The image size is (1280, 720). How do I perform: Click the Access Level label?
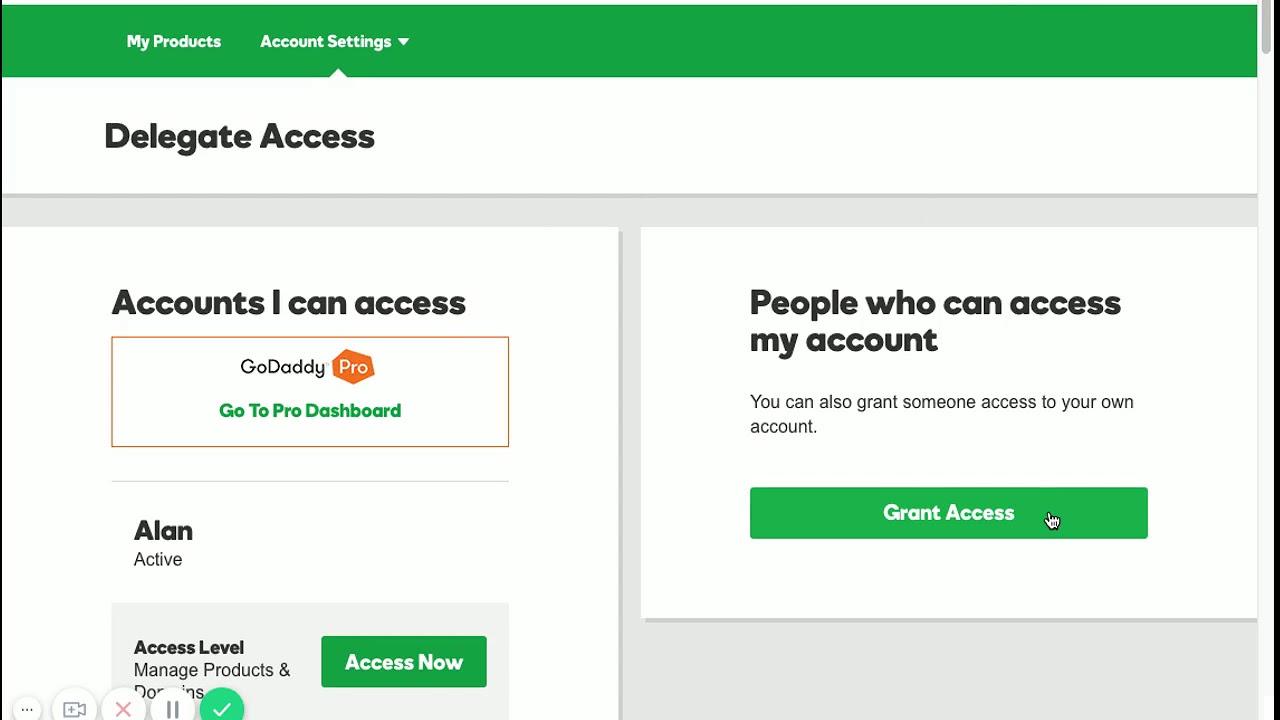(x=189, y=648)
